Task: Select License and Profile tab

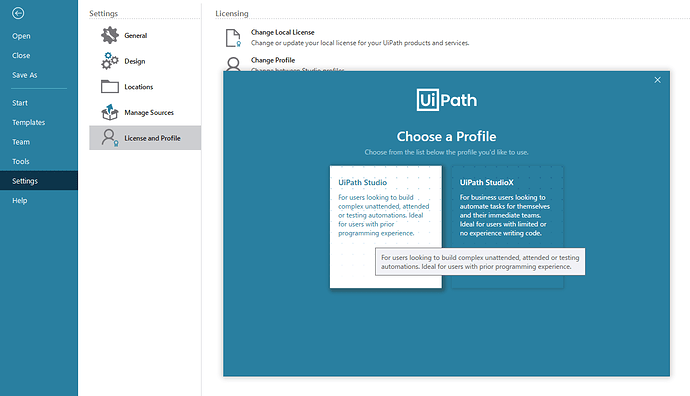Action: coord(145,138)
